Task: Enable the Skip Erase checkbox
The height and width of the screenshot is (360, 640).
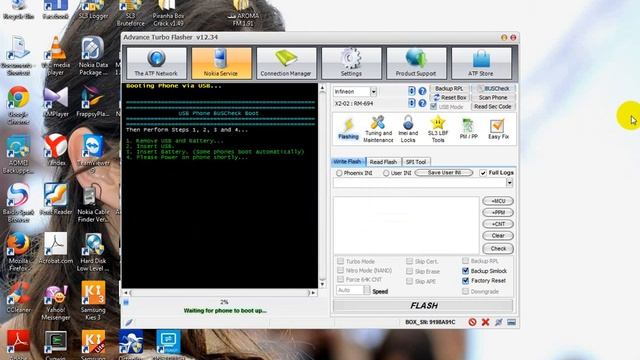Action: tap(409, 271)
